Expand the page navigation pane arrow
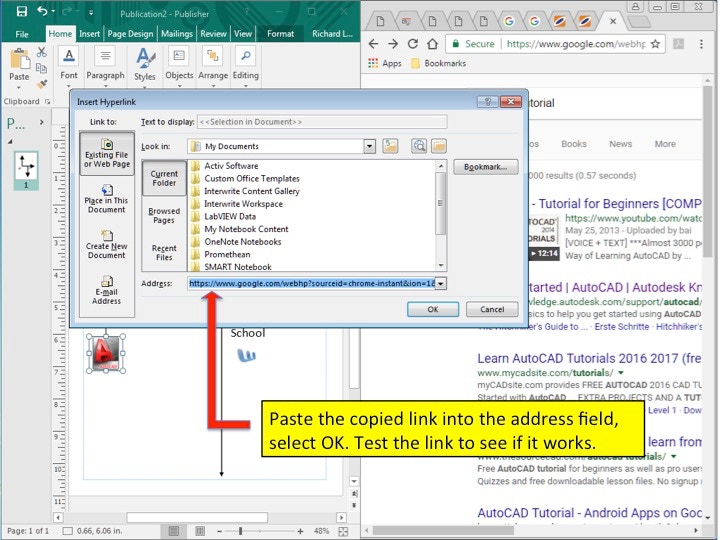 (x=42, y=122)
